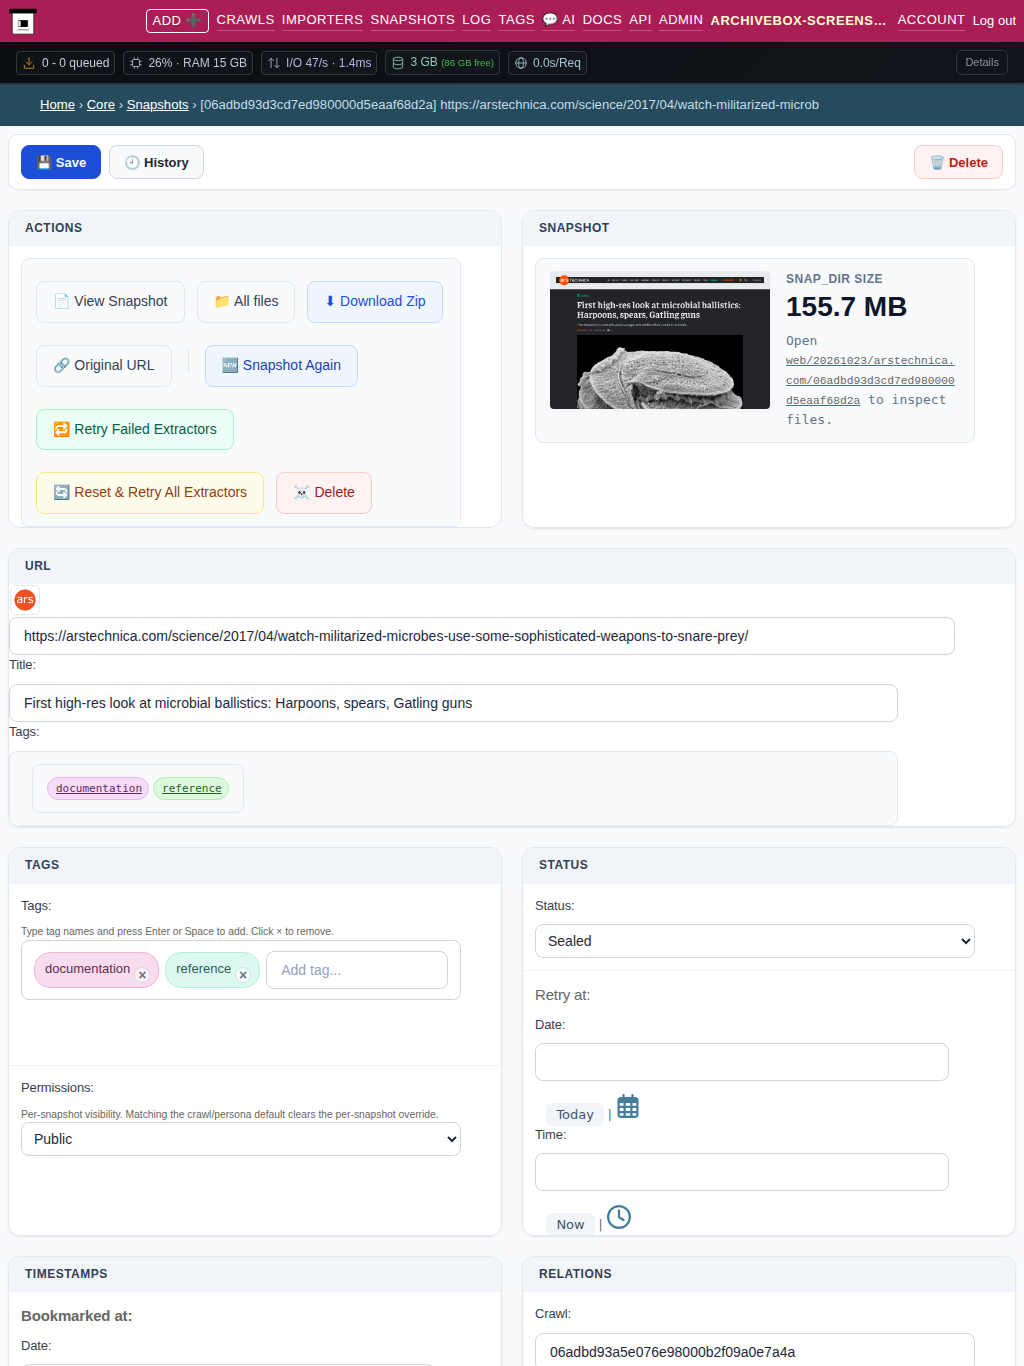Click Snapshot Again
Image resolution: width=1024 pixels, height=1366 pixels.
pyautogui.click(x=281, y=365)
